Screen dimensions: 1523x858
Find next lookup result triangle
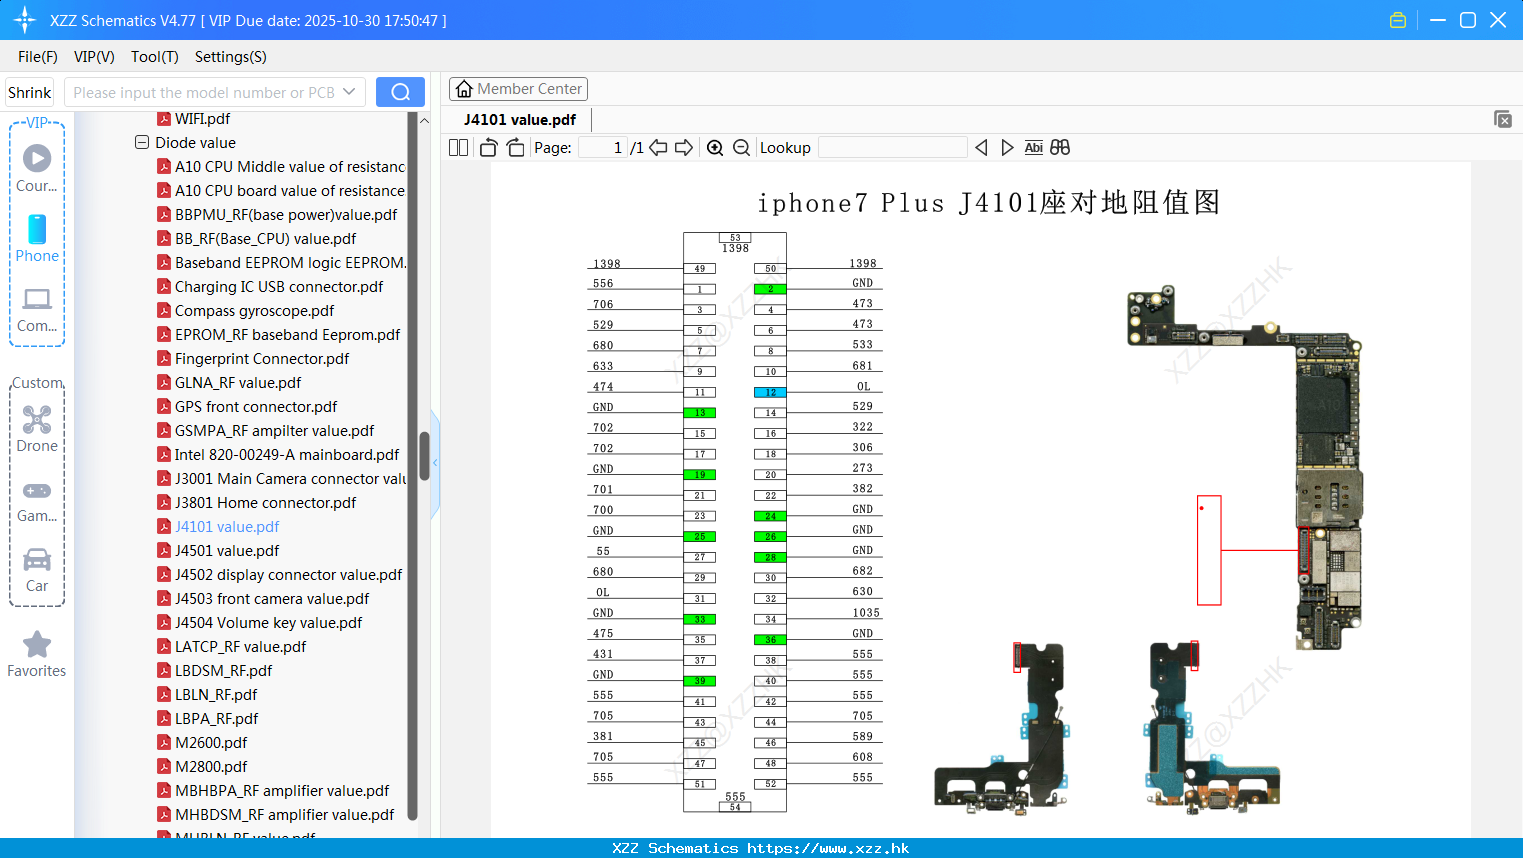[1007, 147]
